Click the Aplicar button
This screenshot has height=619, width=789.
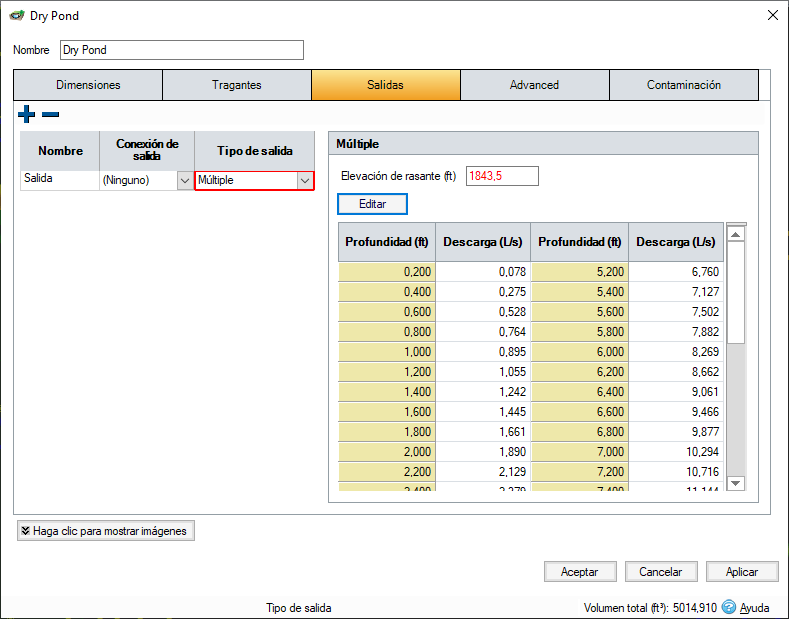point(742,572)
